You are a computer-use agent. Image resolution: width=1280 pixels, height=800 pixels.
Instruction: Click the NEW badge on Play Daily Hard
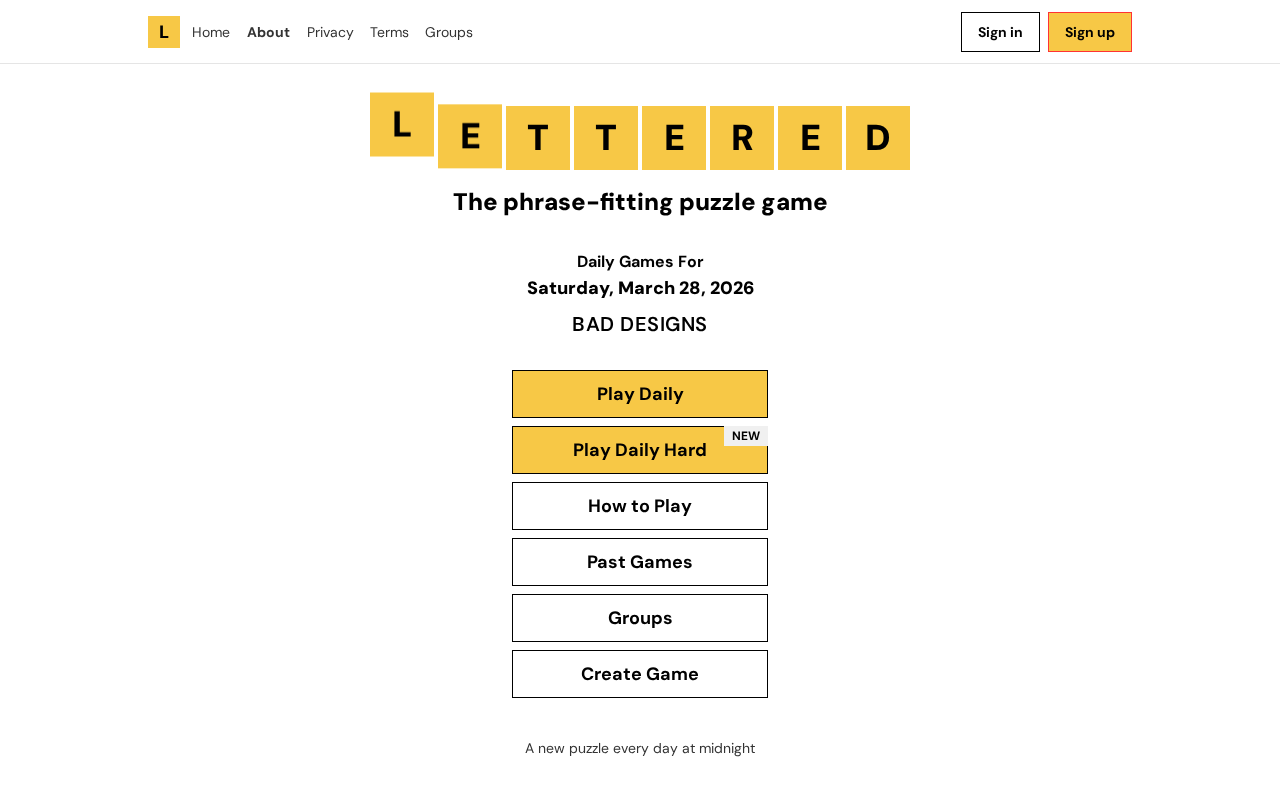tap(746, 436)
